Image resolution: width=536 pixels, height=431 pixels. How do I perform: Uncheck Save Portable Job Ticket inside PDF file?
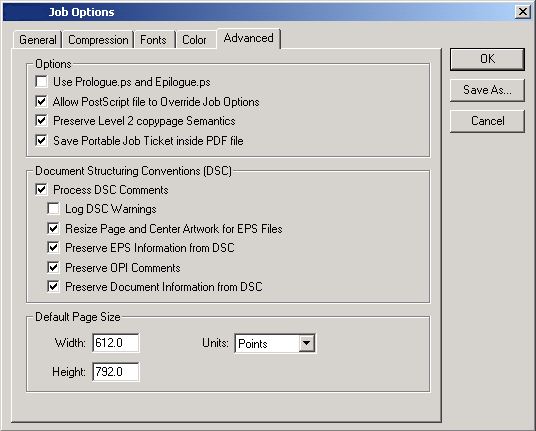pos(41,140)
